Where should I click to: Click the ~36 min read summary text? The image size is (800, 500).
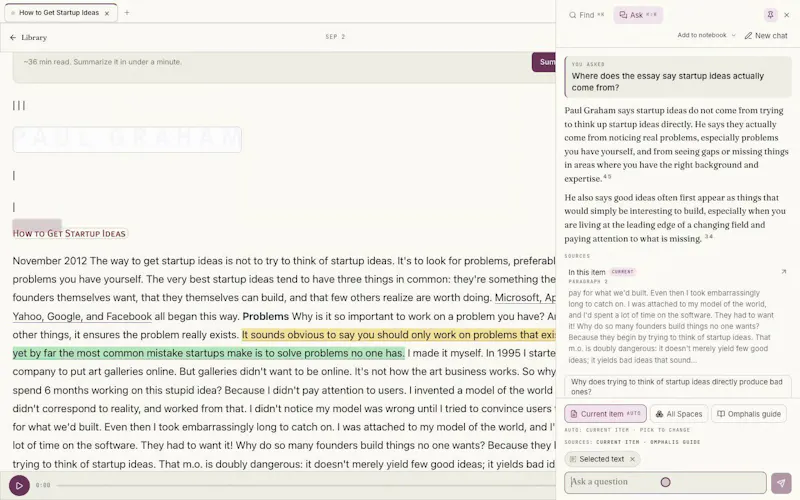(x=103, y=62)
